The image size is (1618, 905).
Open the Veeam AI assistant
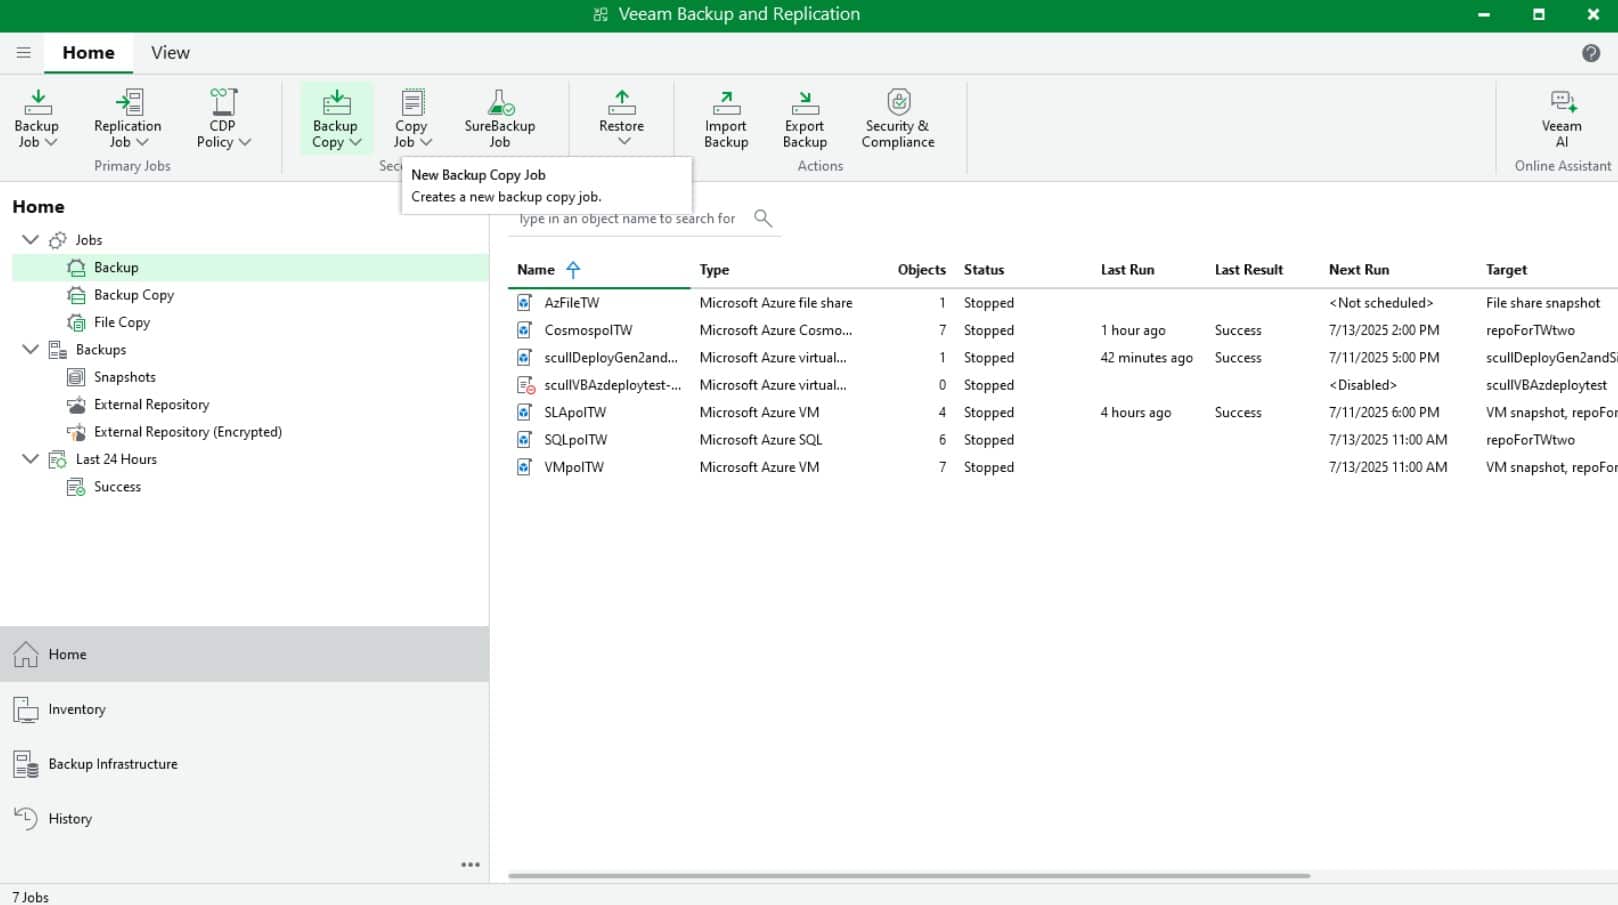pyautogui.click(x=1561, y=118)
